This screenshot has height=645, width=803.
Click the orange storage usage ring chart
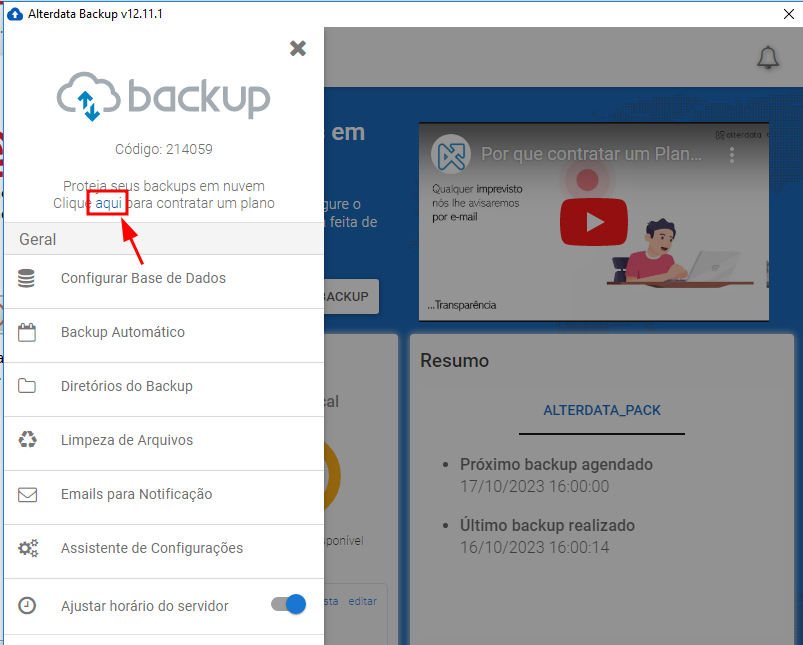332,476
